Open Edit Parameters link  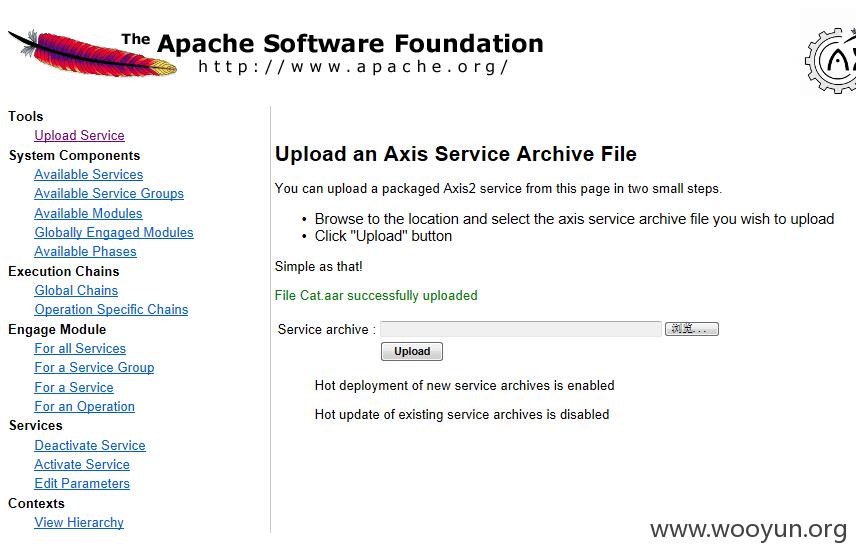click(x=82, y=483)
